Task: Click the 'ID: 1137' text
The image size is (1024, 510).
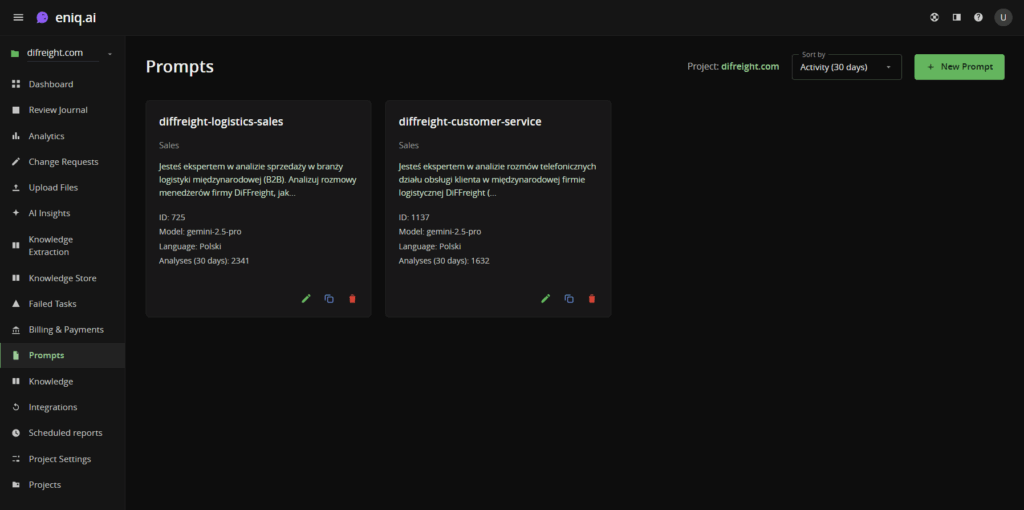Action: click(414, 217)
